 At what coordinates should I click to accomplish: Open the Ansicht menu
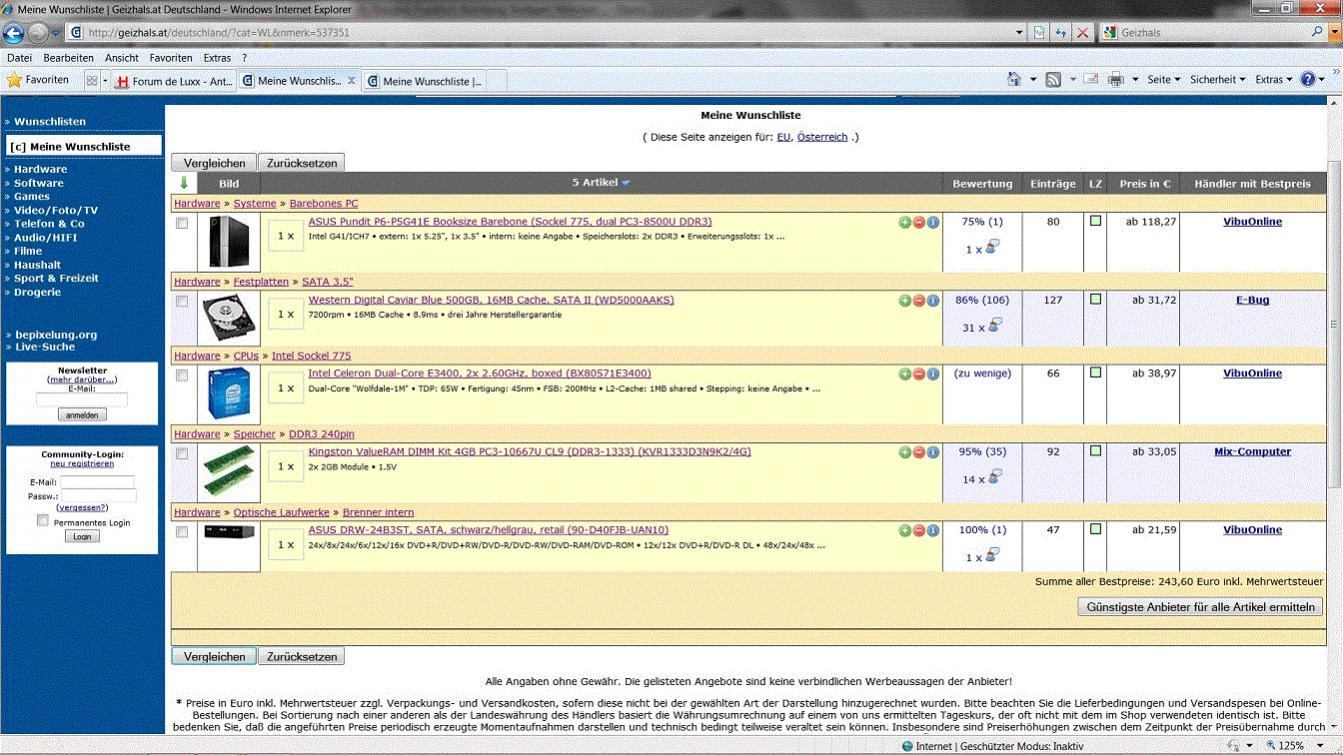pos(122,58)
